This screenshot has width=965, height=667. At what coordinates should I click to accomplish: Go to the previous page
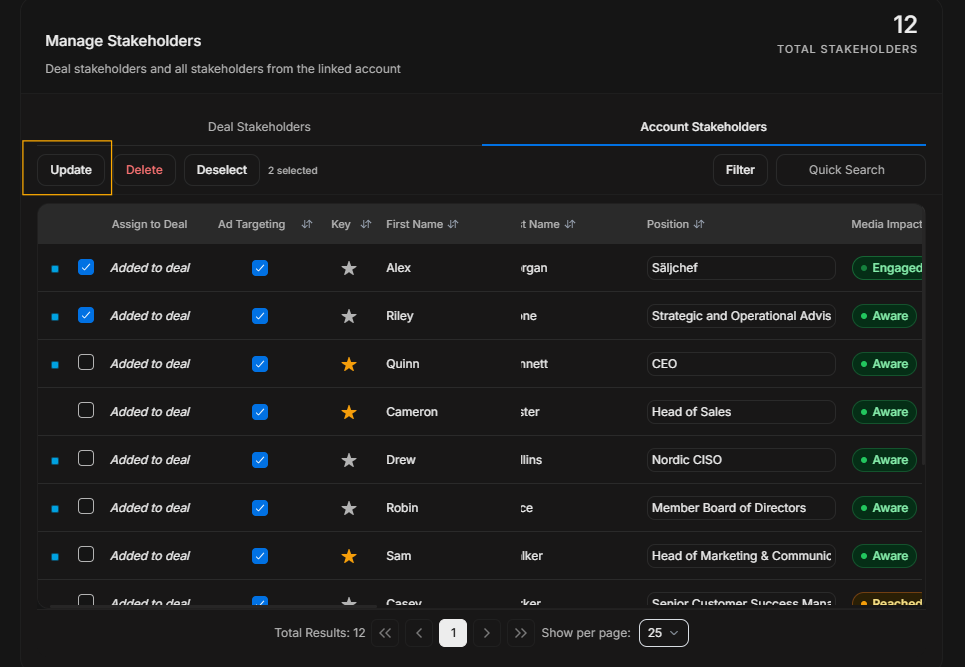tap(419, 633)
